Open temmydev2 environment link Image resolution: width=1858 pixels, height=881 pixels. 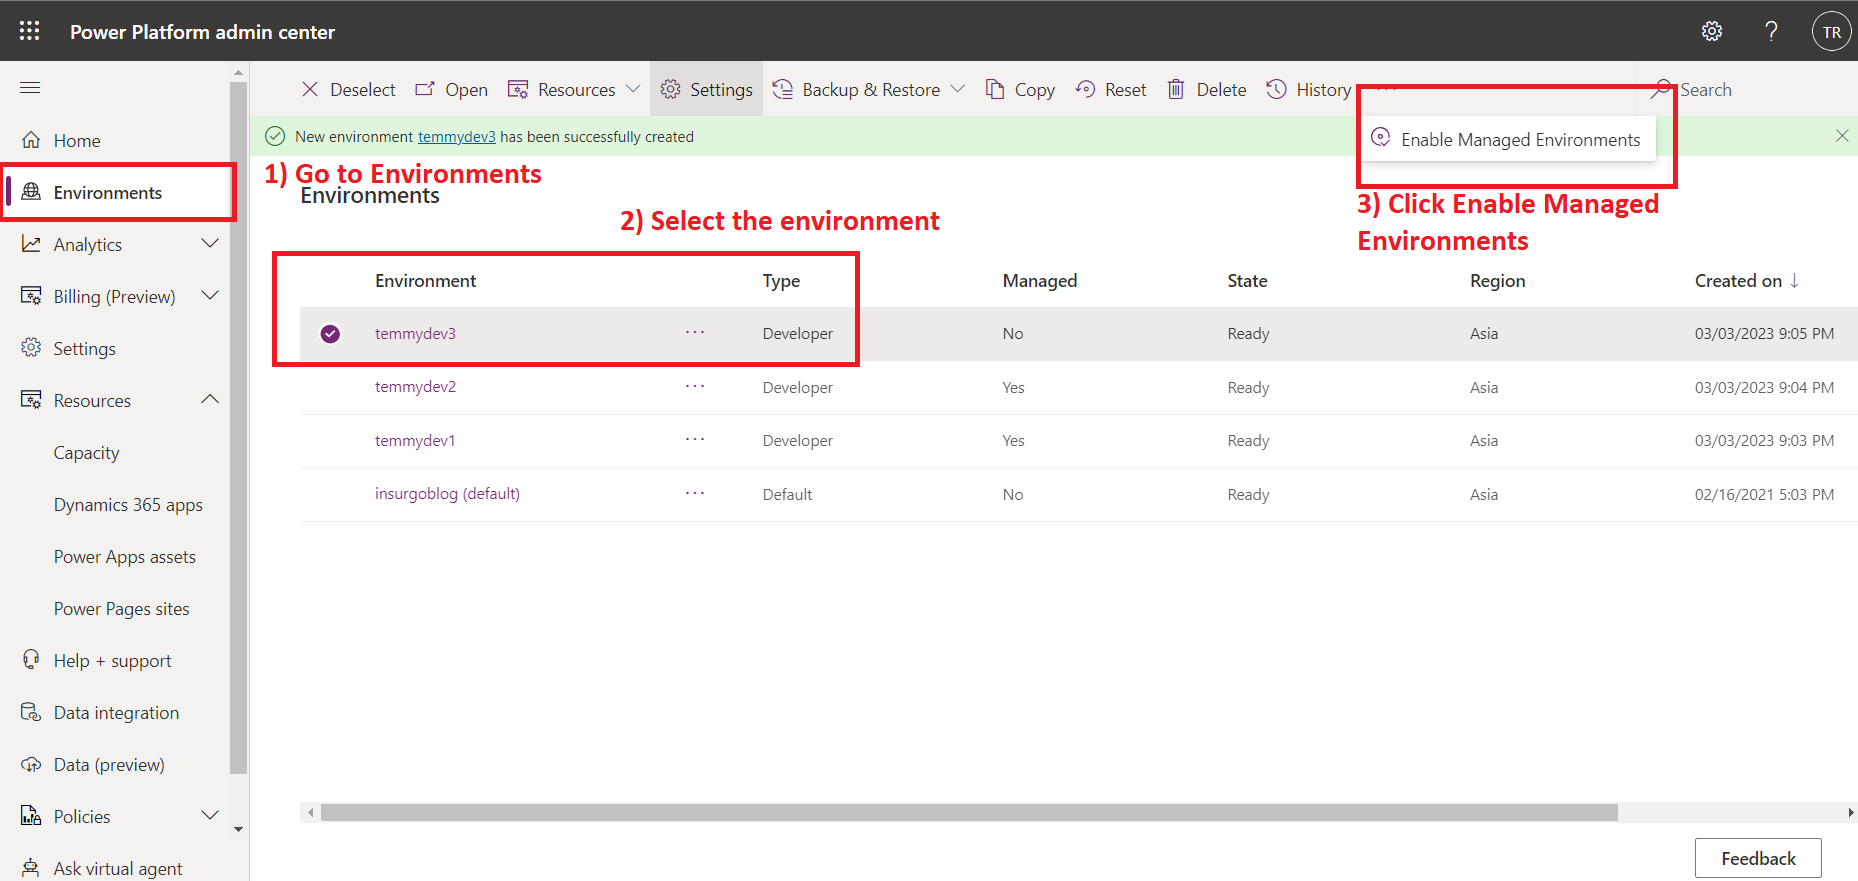(x=415, y=387)
